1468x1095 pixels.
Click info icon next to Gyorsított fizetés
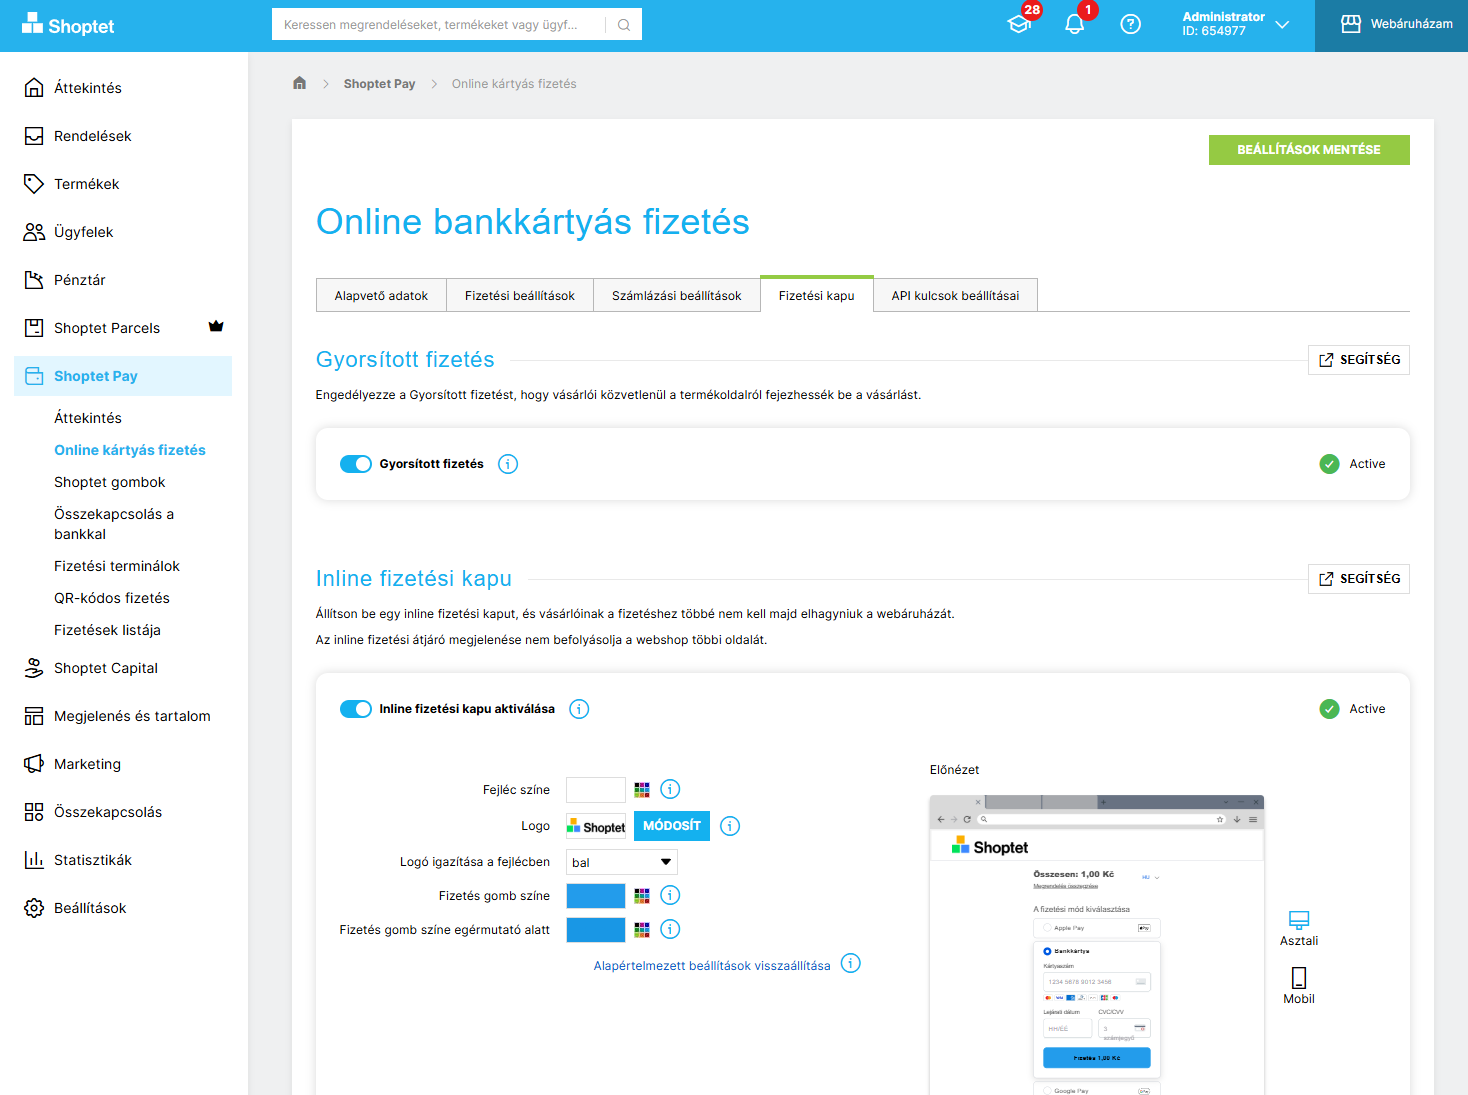click(508, 464)
